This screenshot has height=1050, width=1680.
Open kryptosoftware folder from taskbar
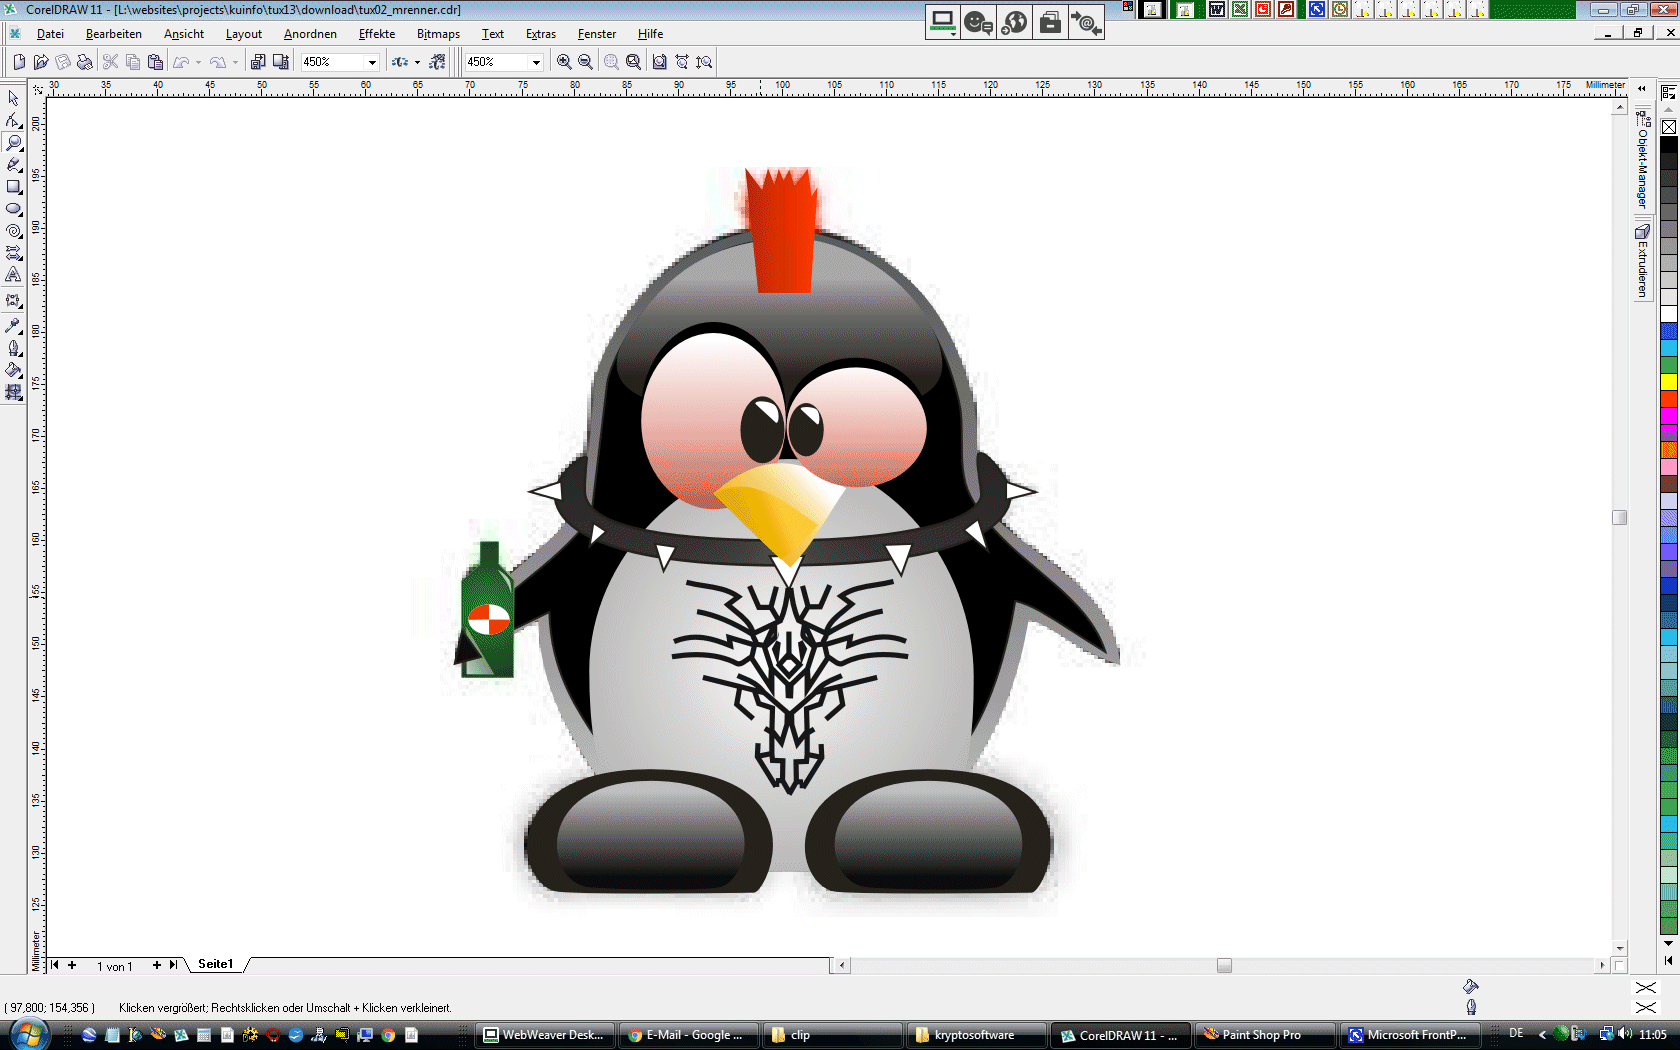[x=976, y=1035]
